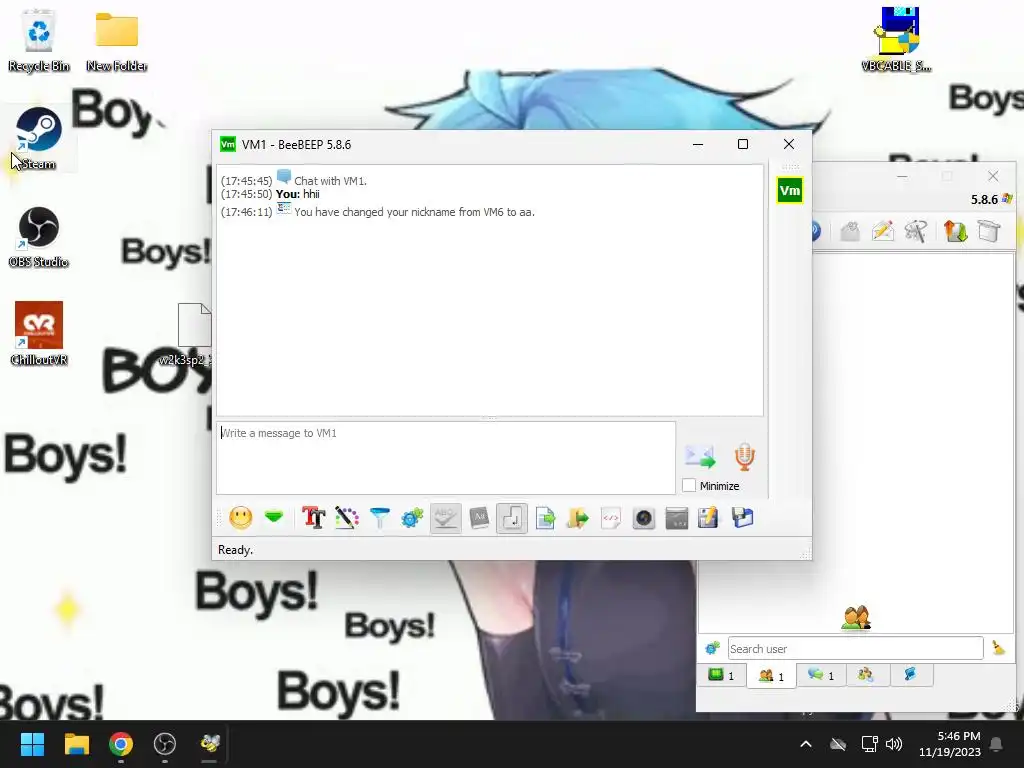Click the send file document icon

point(545,518)
